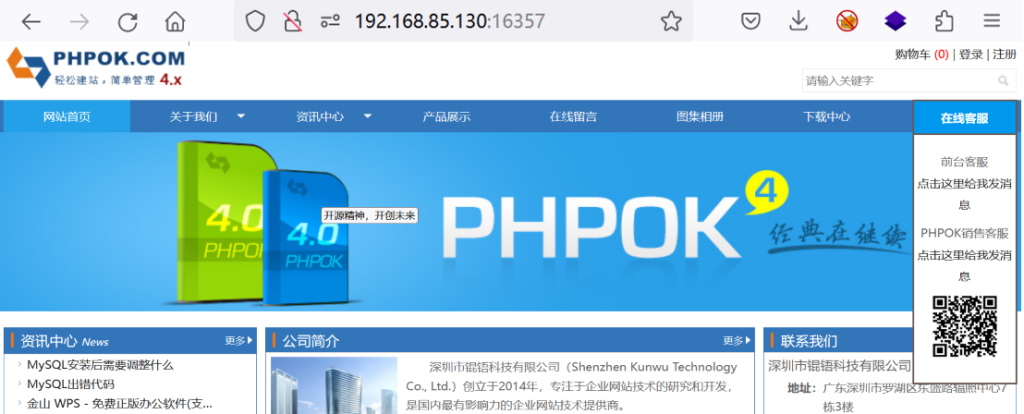Click the 前台客服 label

coord(965,162)
